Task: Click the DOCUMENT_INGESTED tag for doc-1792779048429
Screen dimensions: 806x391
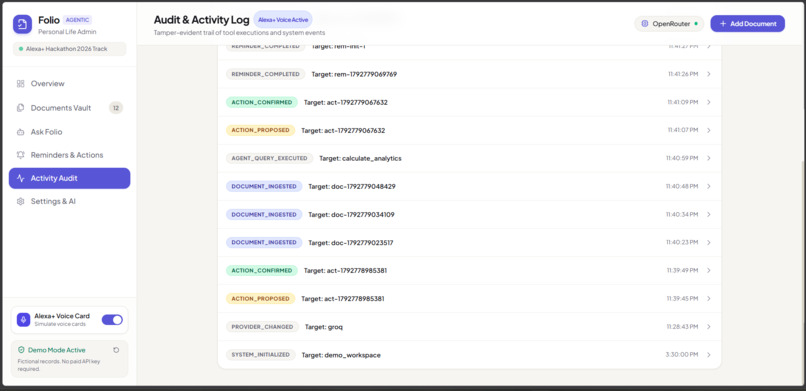Action: click(264, 187)
